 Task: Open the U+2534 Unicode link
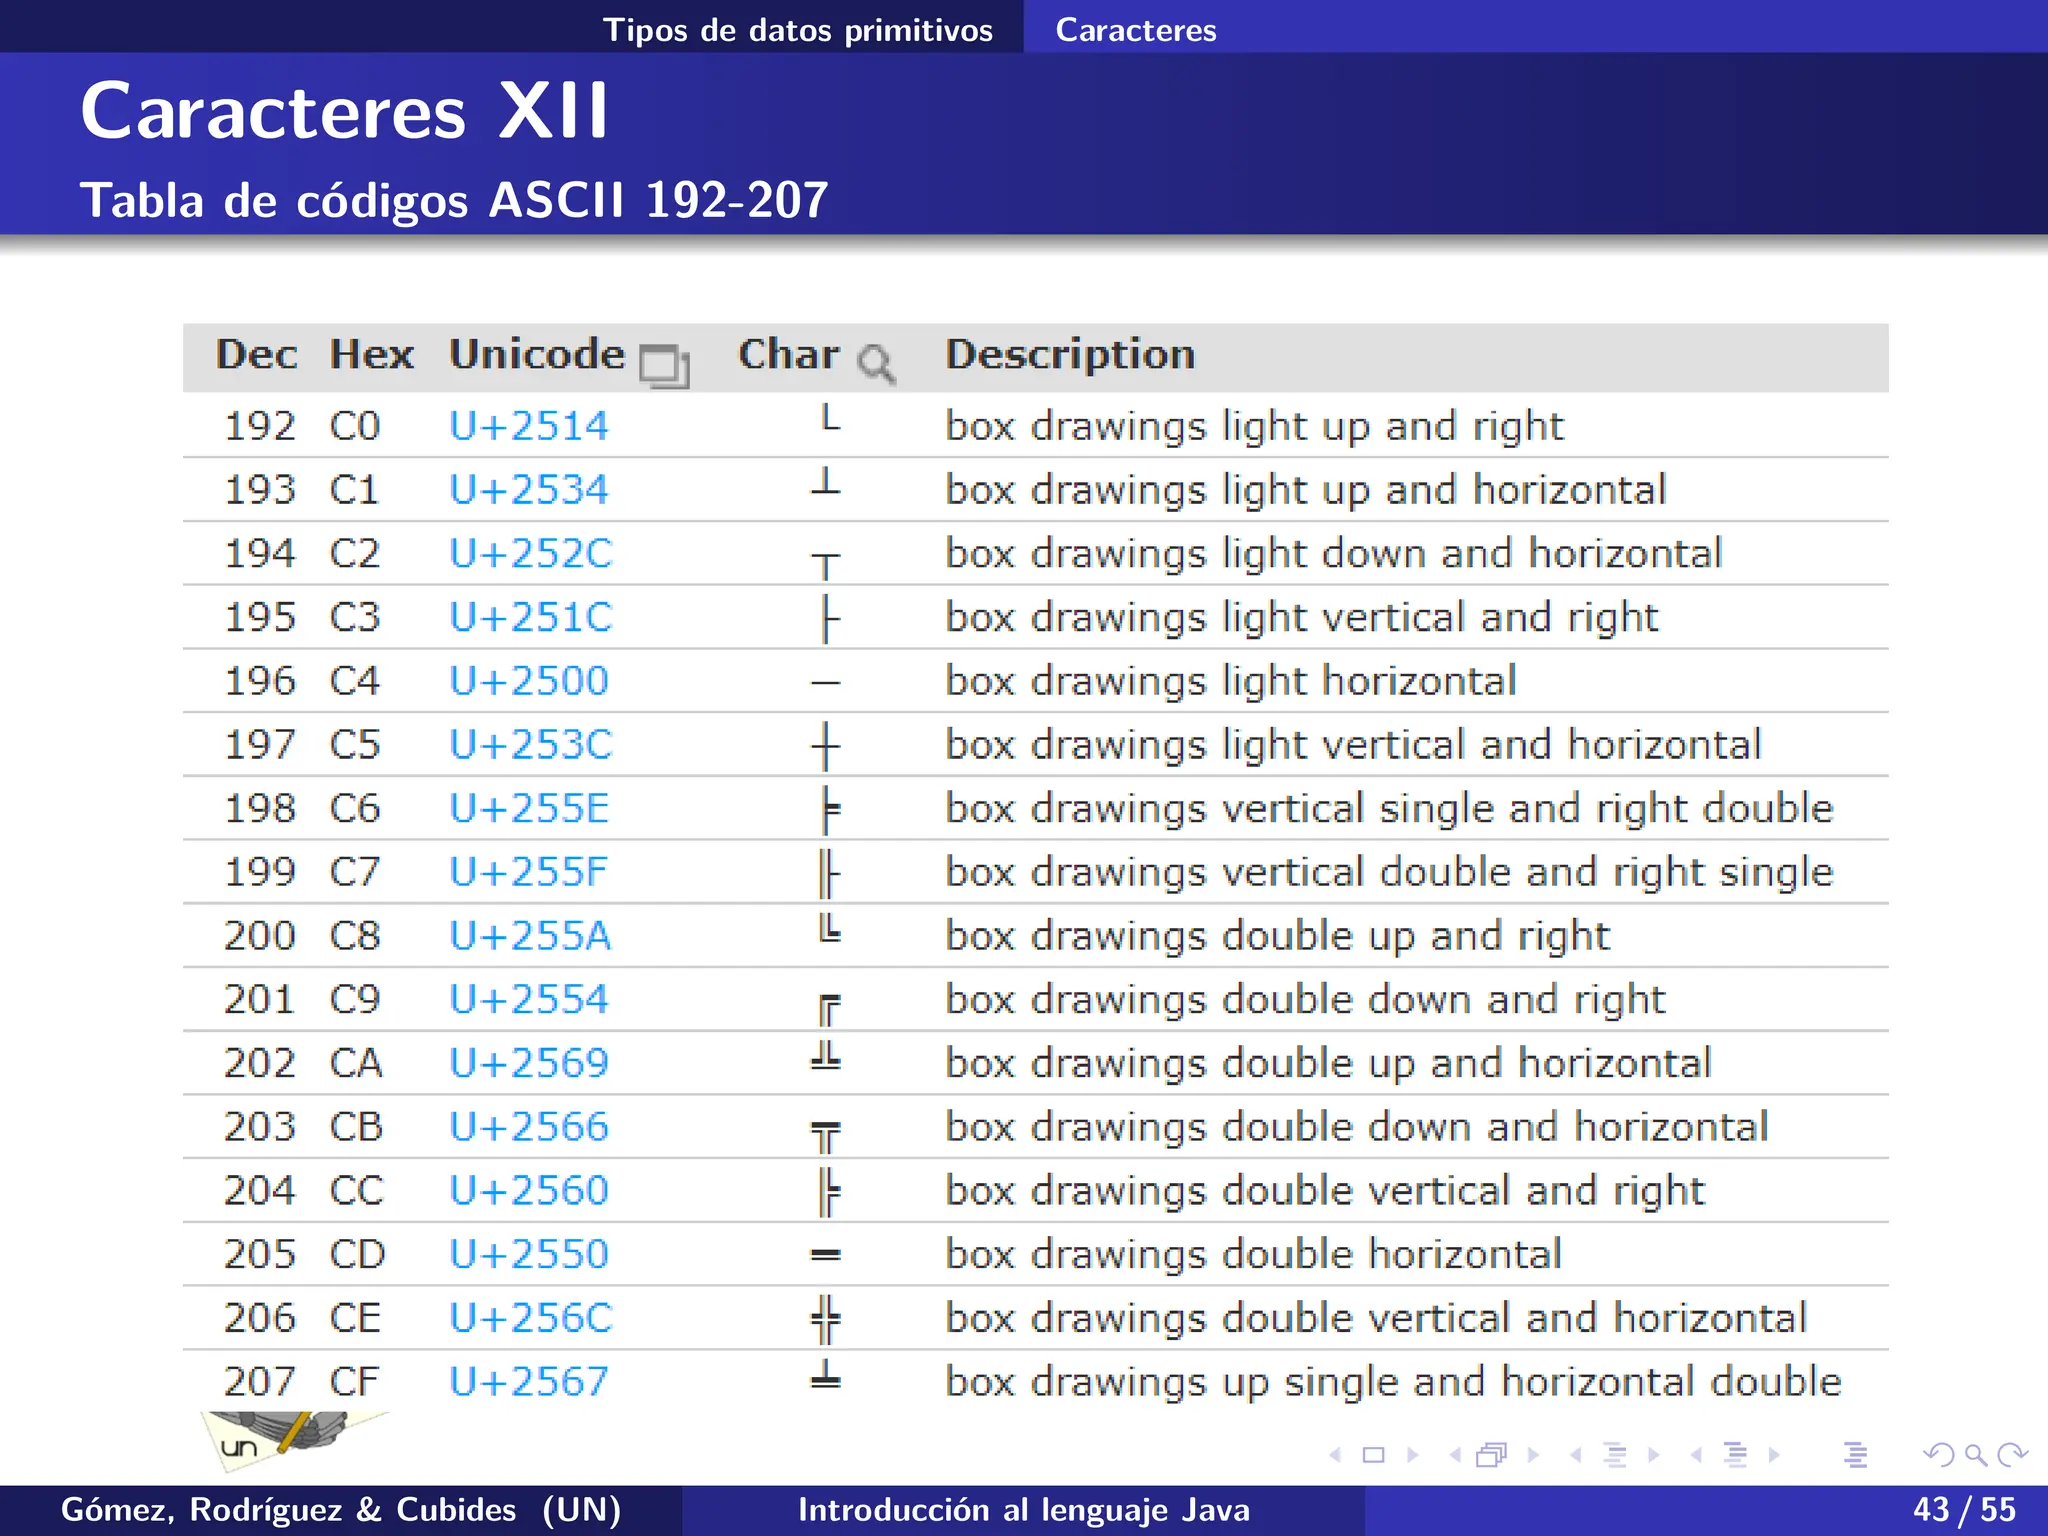tap(529, 490)
